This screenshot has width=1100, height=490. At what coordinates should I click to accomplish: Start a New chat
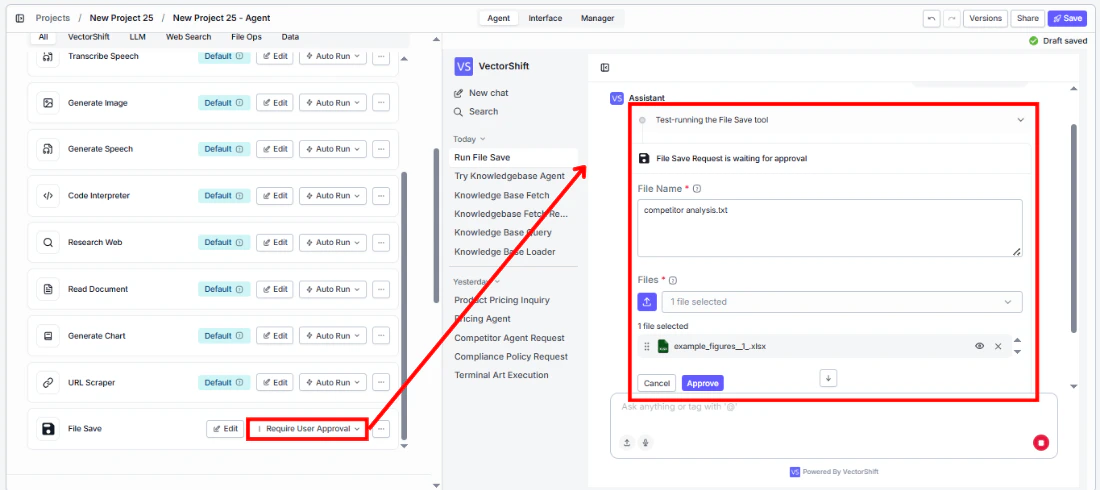click(481, 93)
